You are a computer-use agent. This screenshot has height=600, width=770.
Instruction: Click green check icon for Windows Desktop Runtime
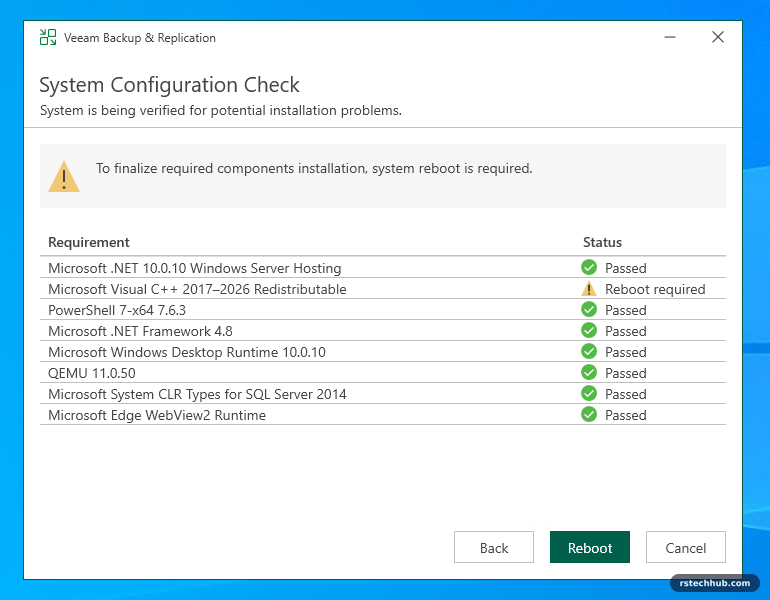pos(589,352)
